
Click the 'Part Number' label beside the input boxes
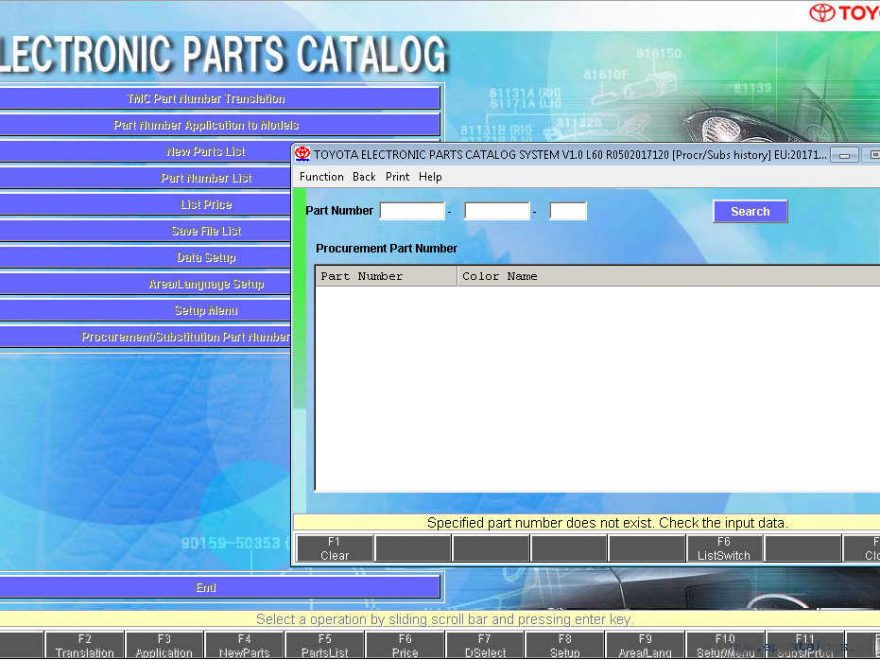(339, 210)
